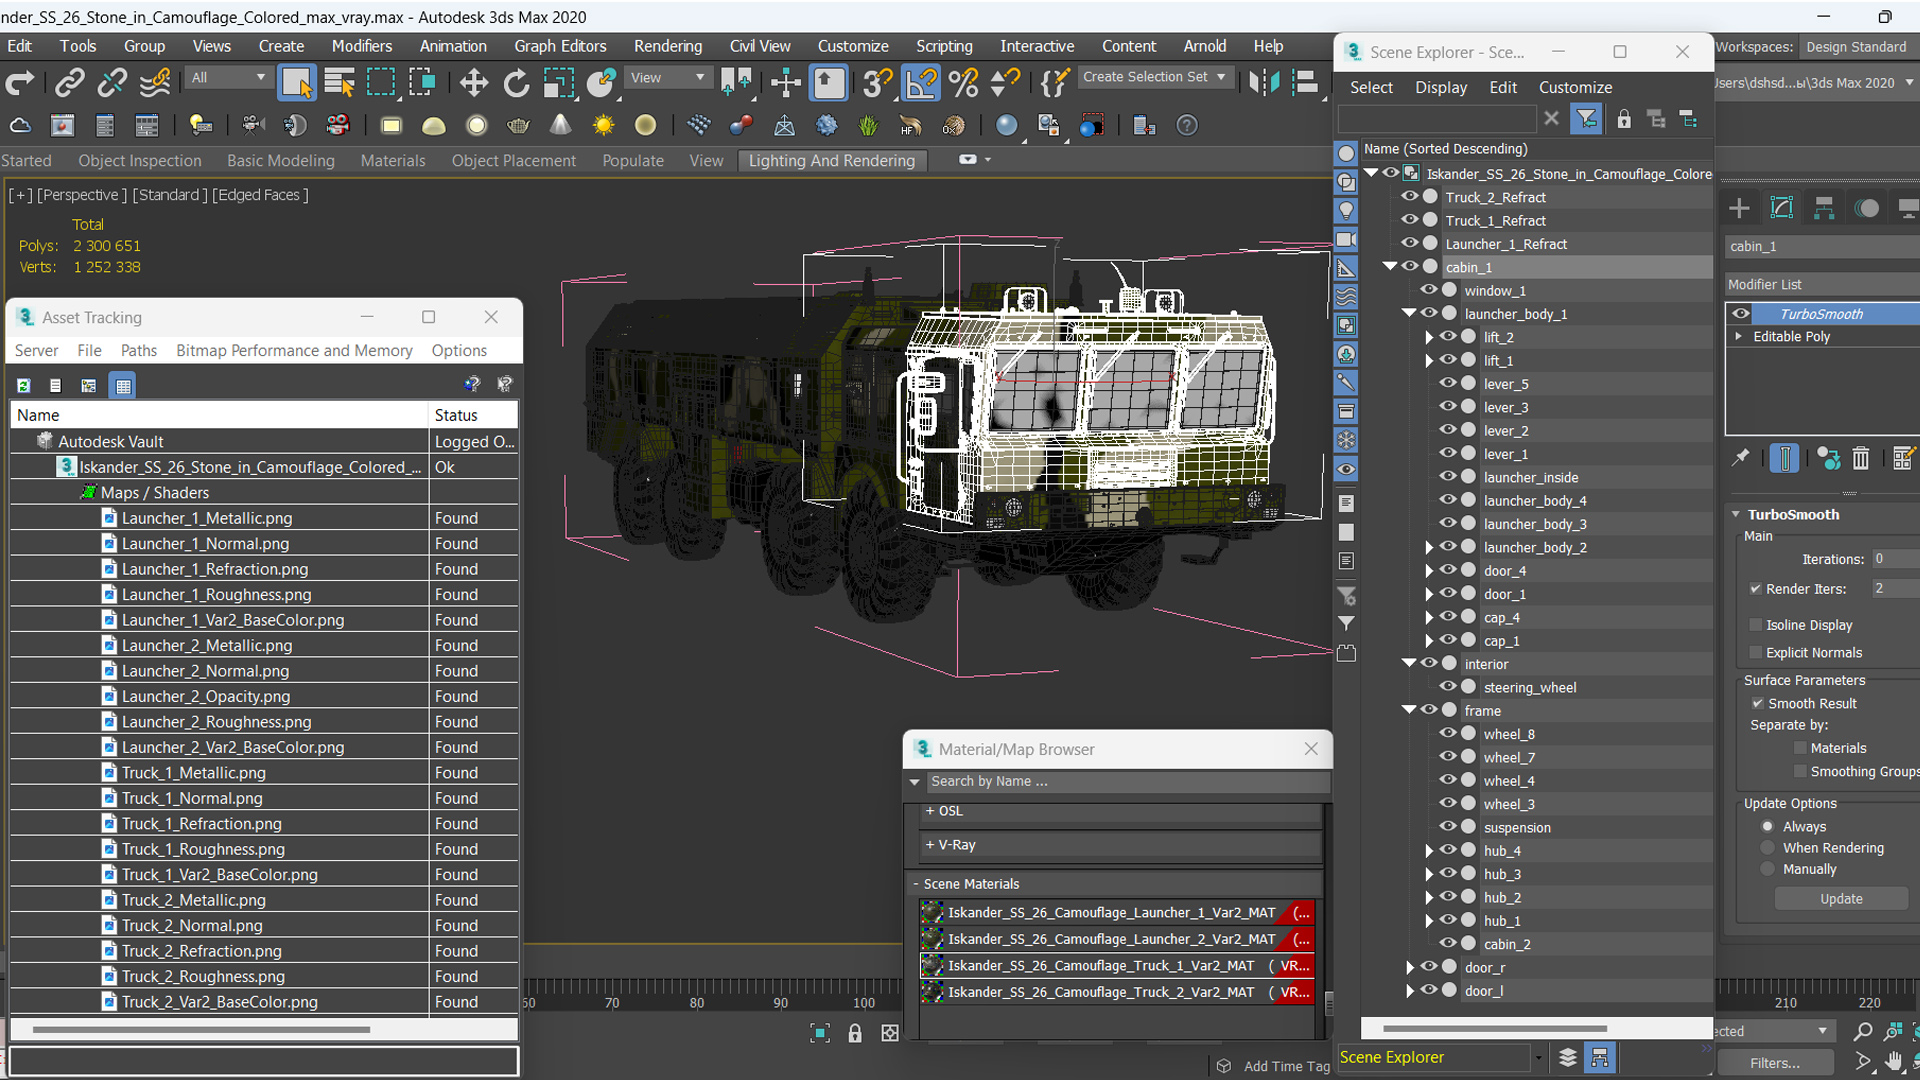Refresh Asset Tracking list icon
Viewport: 1920px width, 1080px height.
(x=24, y=385)
